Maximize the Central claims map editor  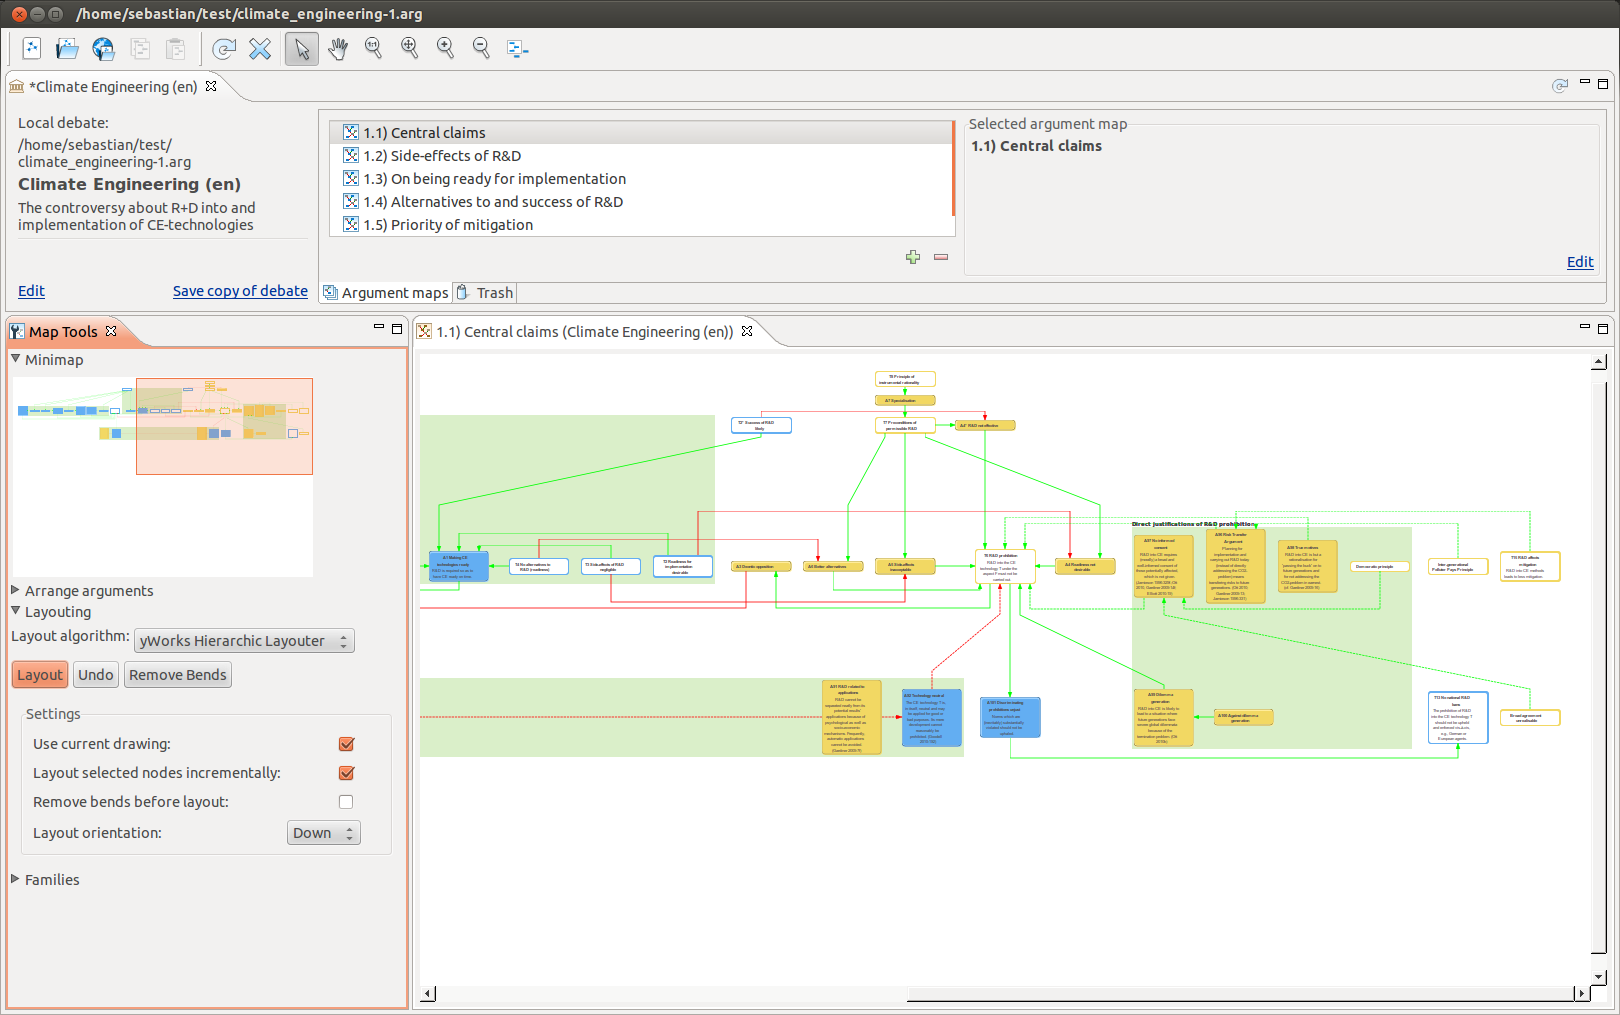(x=1603, y=328)
